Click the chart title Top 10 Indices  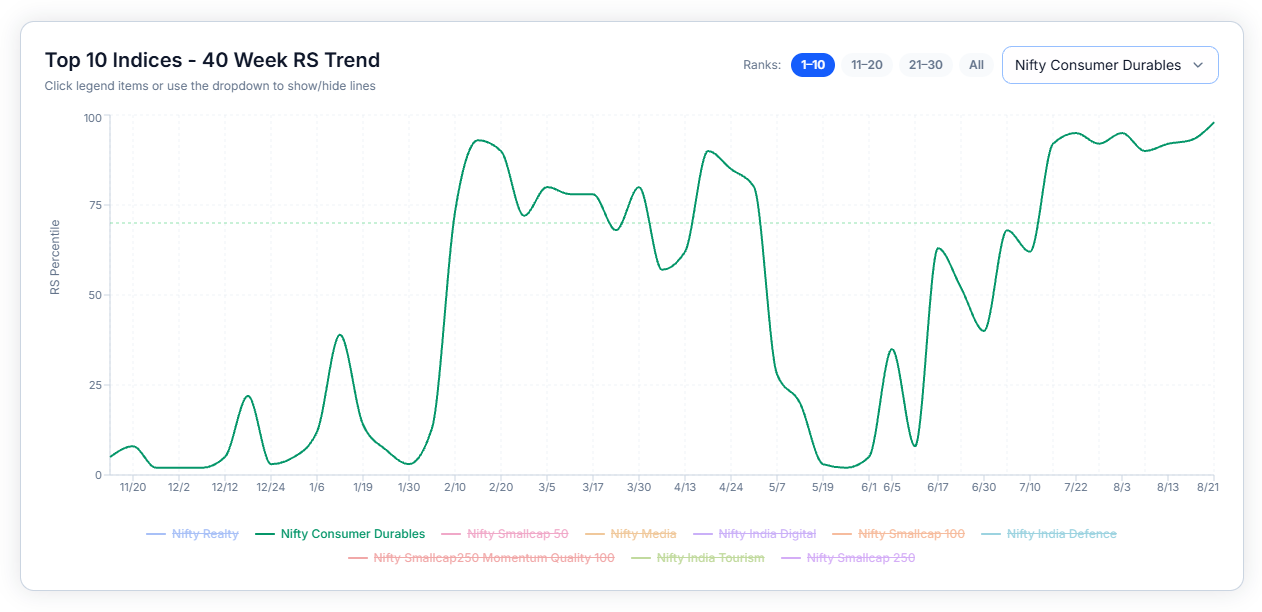212,60
